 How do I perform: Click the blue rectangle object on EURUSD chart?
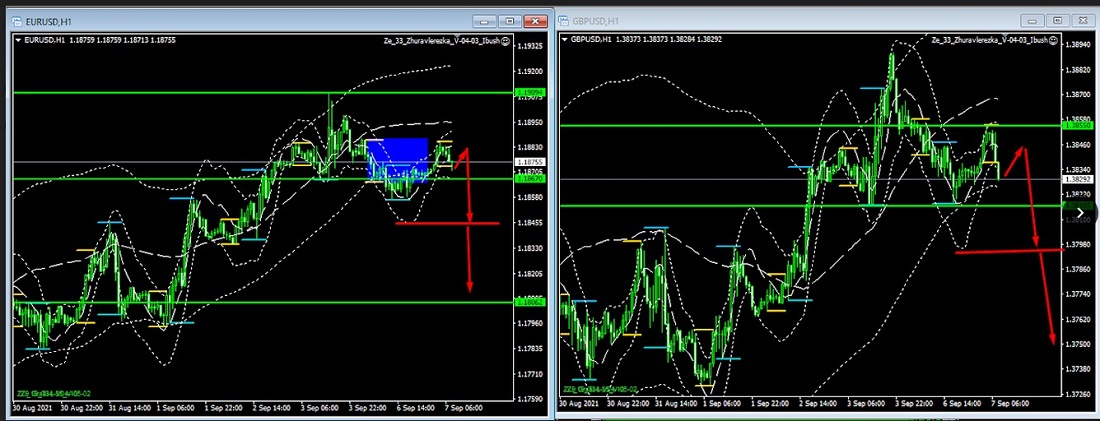pos(398,160)
